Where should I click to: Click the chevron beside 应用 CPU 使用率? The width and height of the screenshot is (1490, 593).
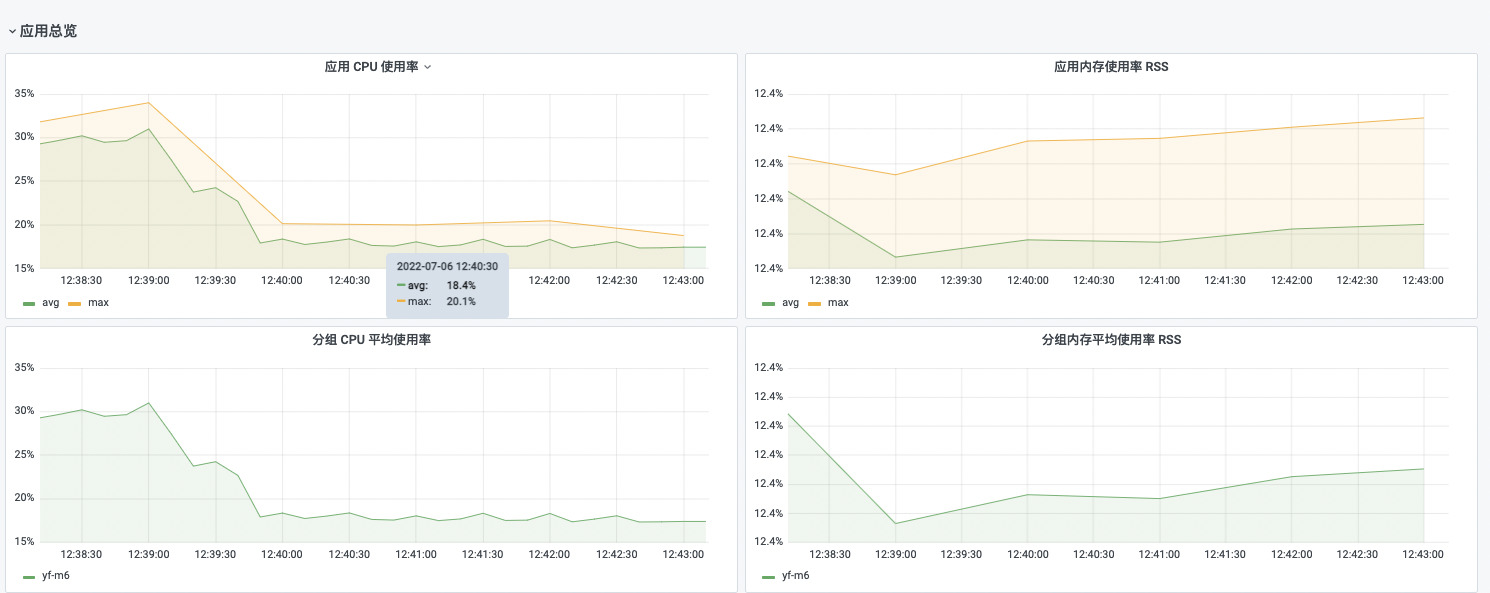coord(428,67)
